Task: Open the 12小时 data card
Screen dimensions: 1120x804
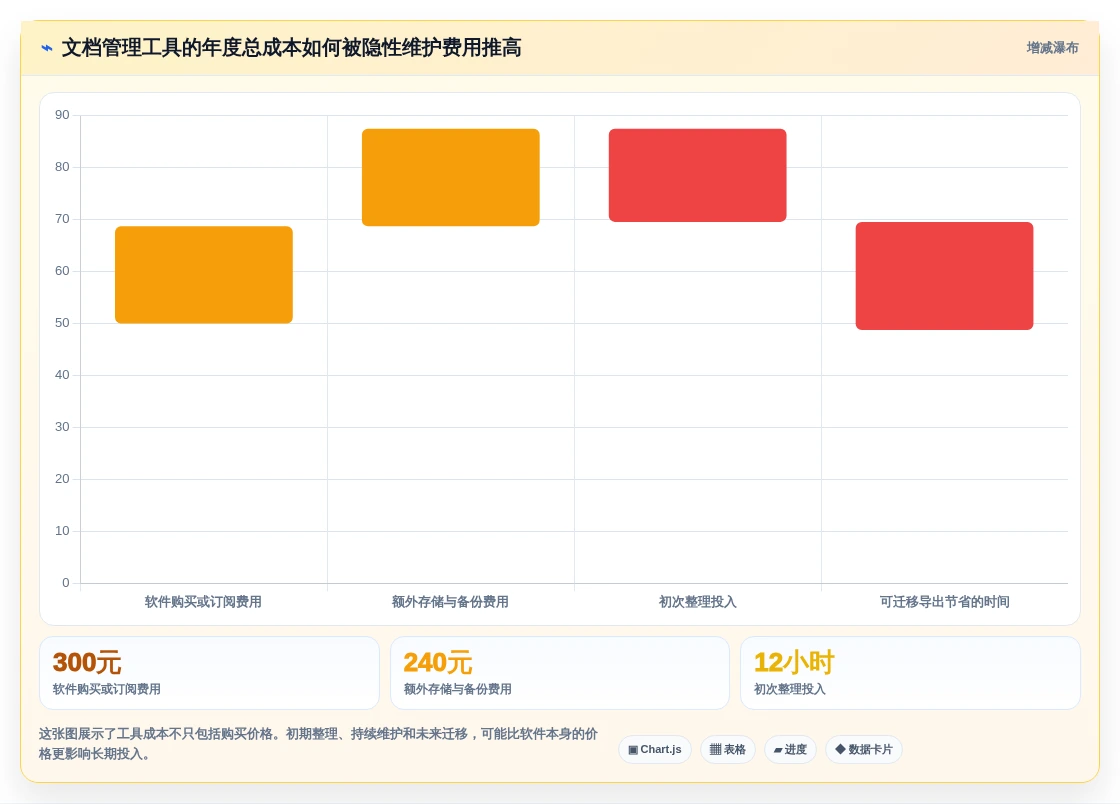Action: point(910,673)
